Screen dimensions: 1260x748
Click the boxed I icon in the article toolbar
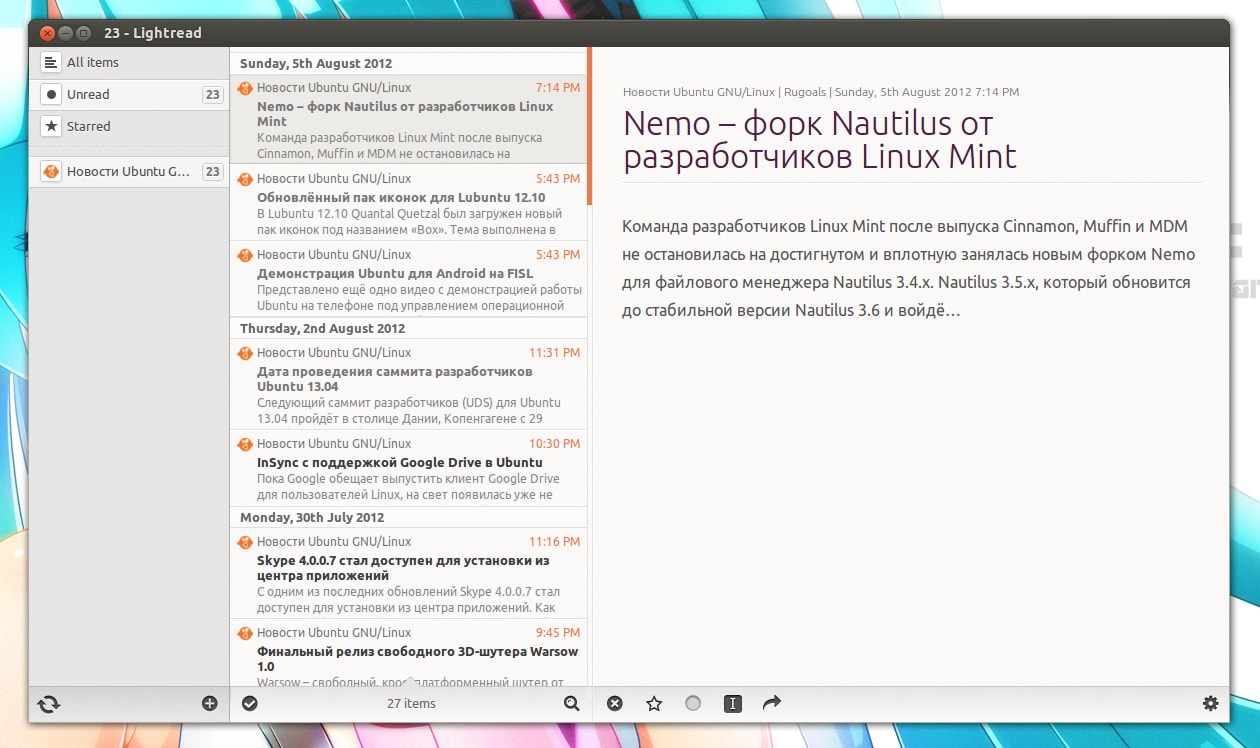[733, 704]
